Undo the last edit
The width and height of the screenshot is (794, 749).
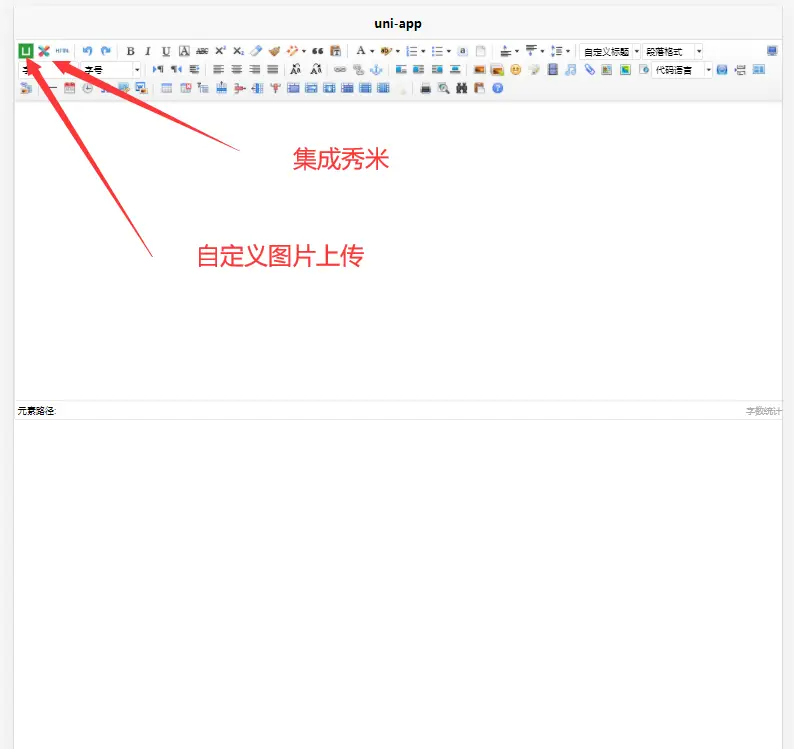(87, 51)
